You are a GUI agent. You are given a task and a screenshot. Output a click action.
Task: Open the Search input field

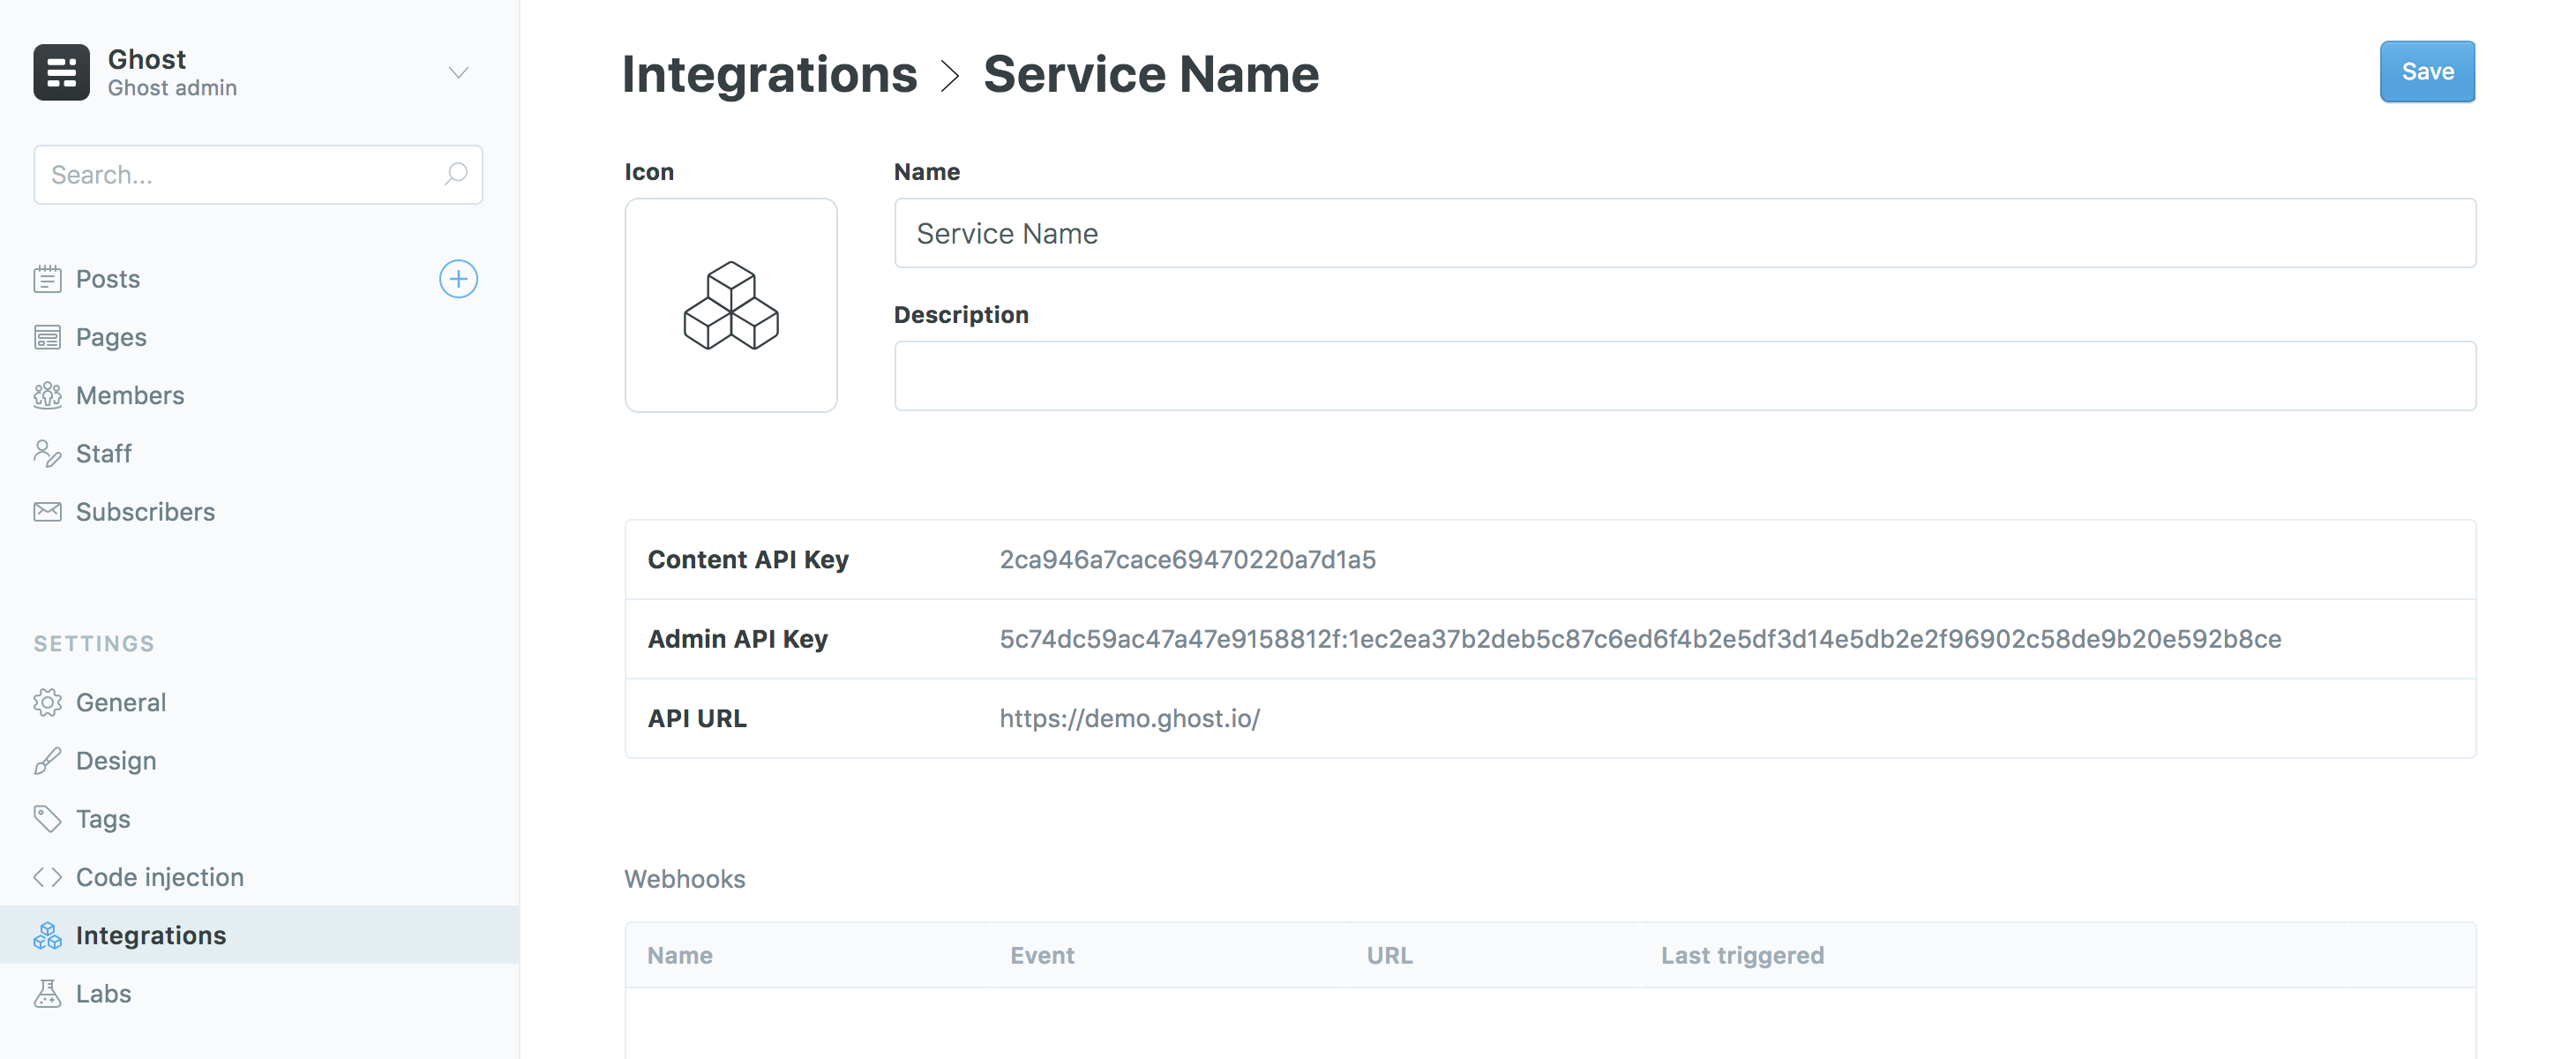258,173
